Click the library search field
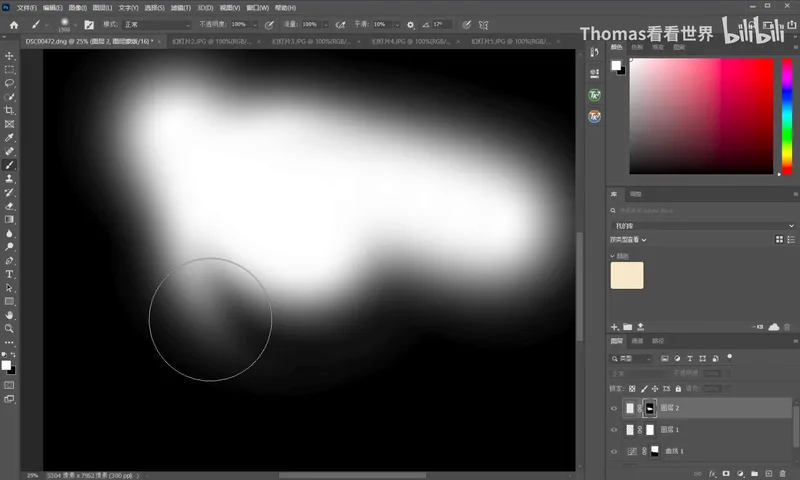Image resolution: width=800 pixels, height=480 pixels. [x=703, y=210]
